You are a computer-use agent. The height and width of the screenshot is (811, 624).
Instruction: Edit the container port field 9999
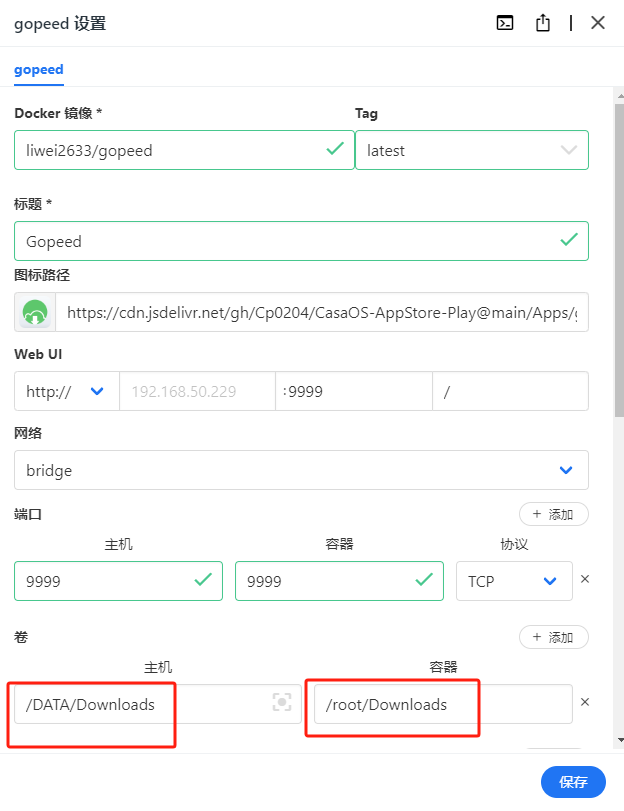tap(339, 581)
